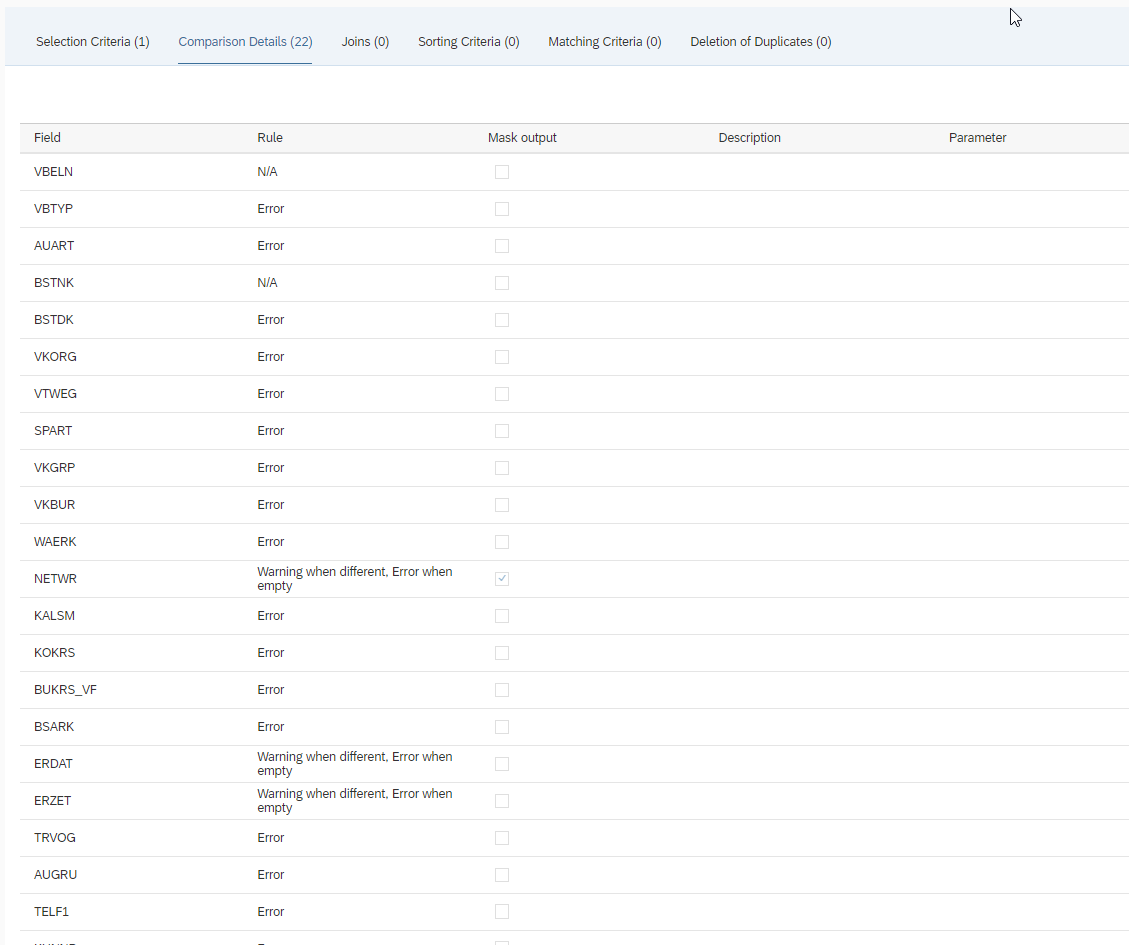This screenshot has width=1129, height=945.
Task: Go to Matching Criteria (0) tab
Action: (x=604, y=42)
